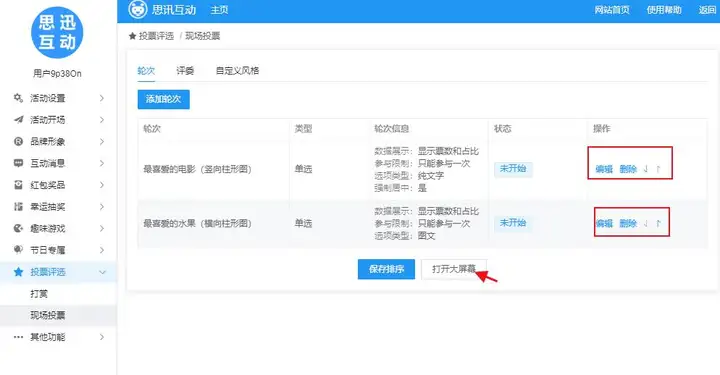Image resolution: width=720 pixels, height=375 pixels.
Task: Click the 单选 type of 最喜爱的电影 row
Action: (304, 169)
